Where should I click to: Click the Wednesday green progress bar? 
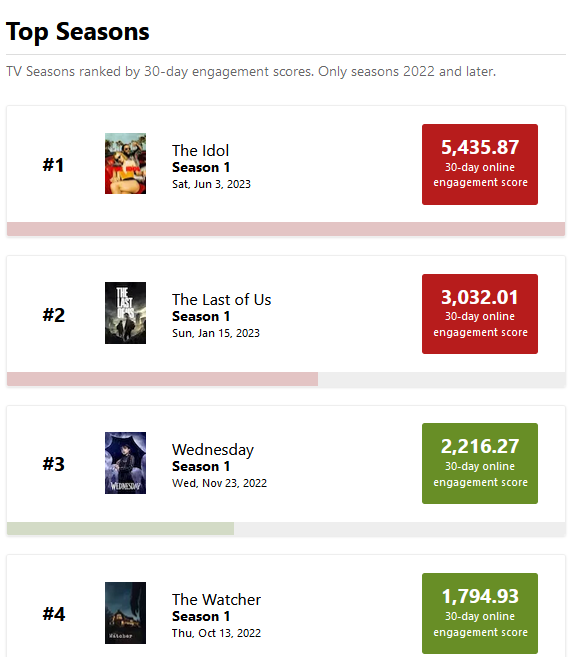[121, 528]
